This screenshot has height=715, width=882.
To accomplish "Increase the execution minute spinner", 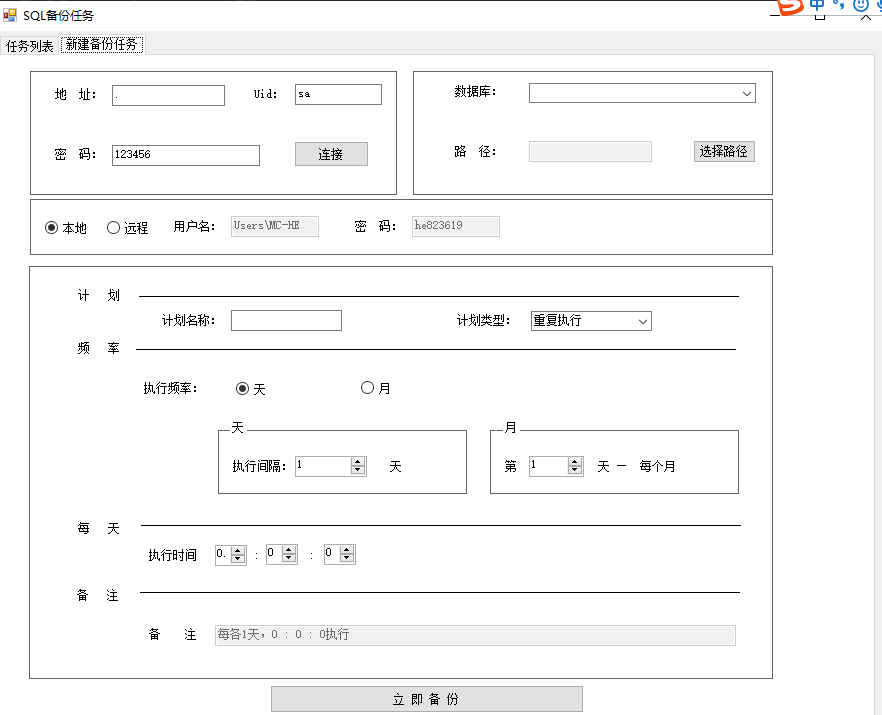I will point(289,551).
